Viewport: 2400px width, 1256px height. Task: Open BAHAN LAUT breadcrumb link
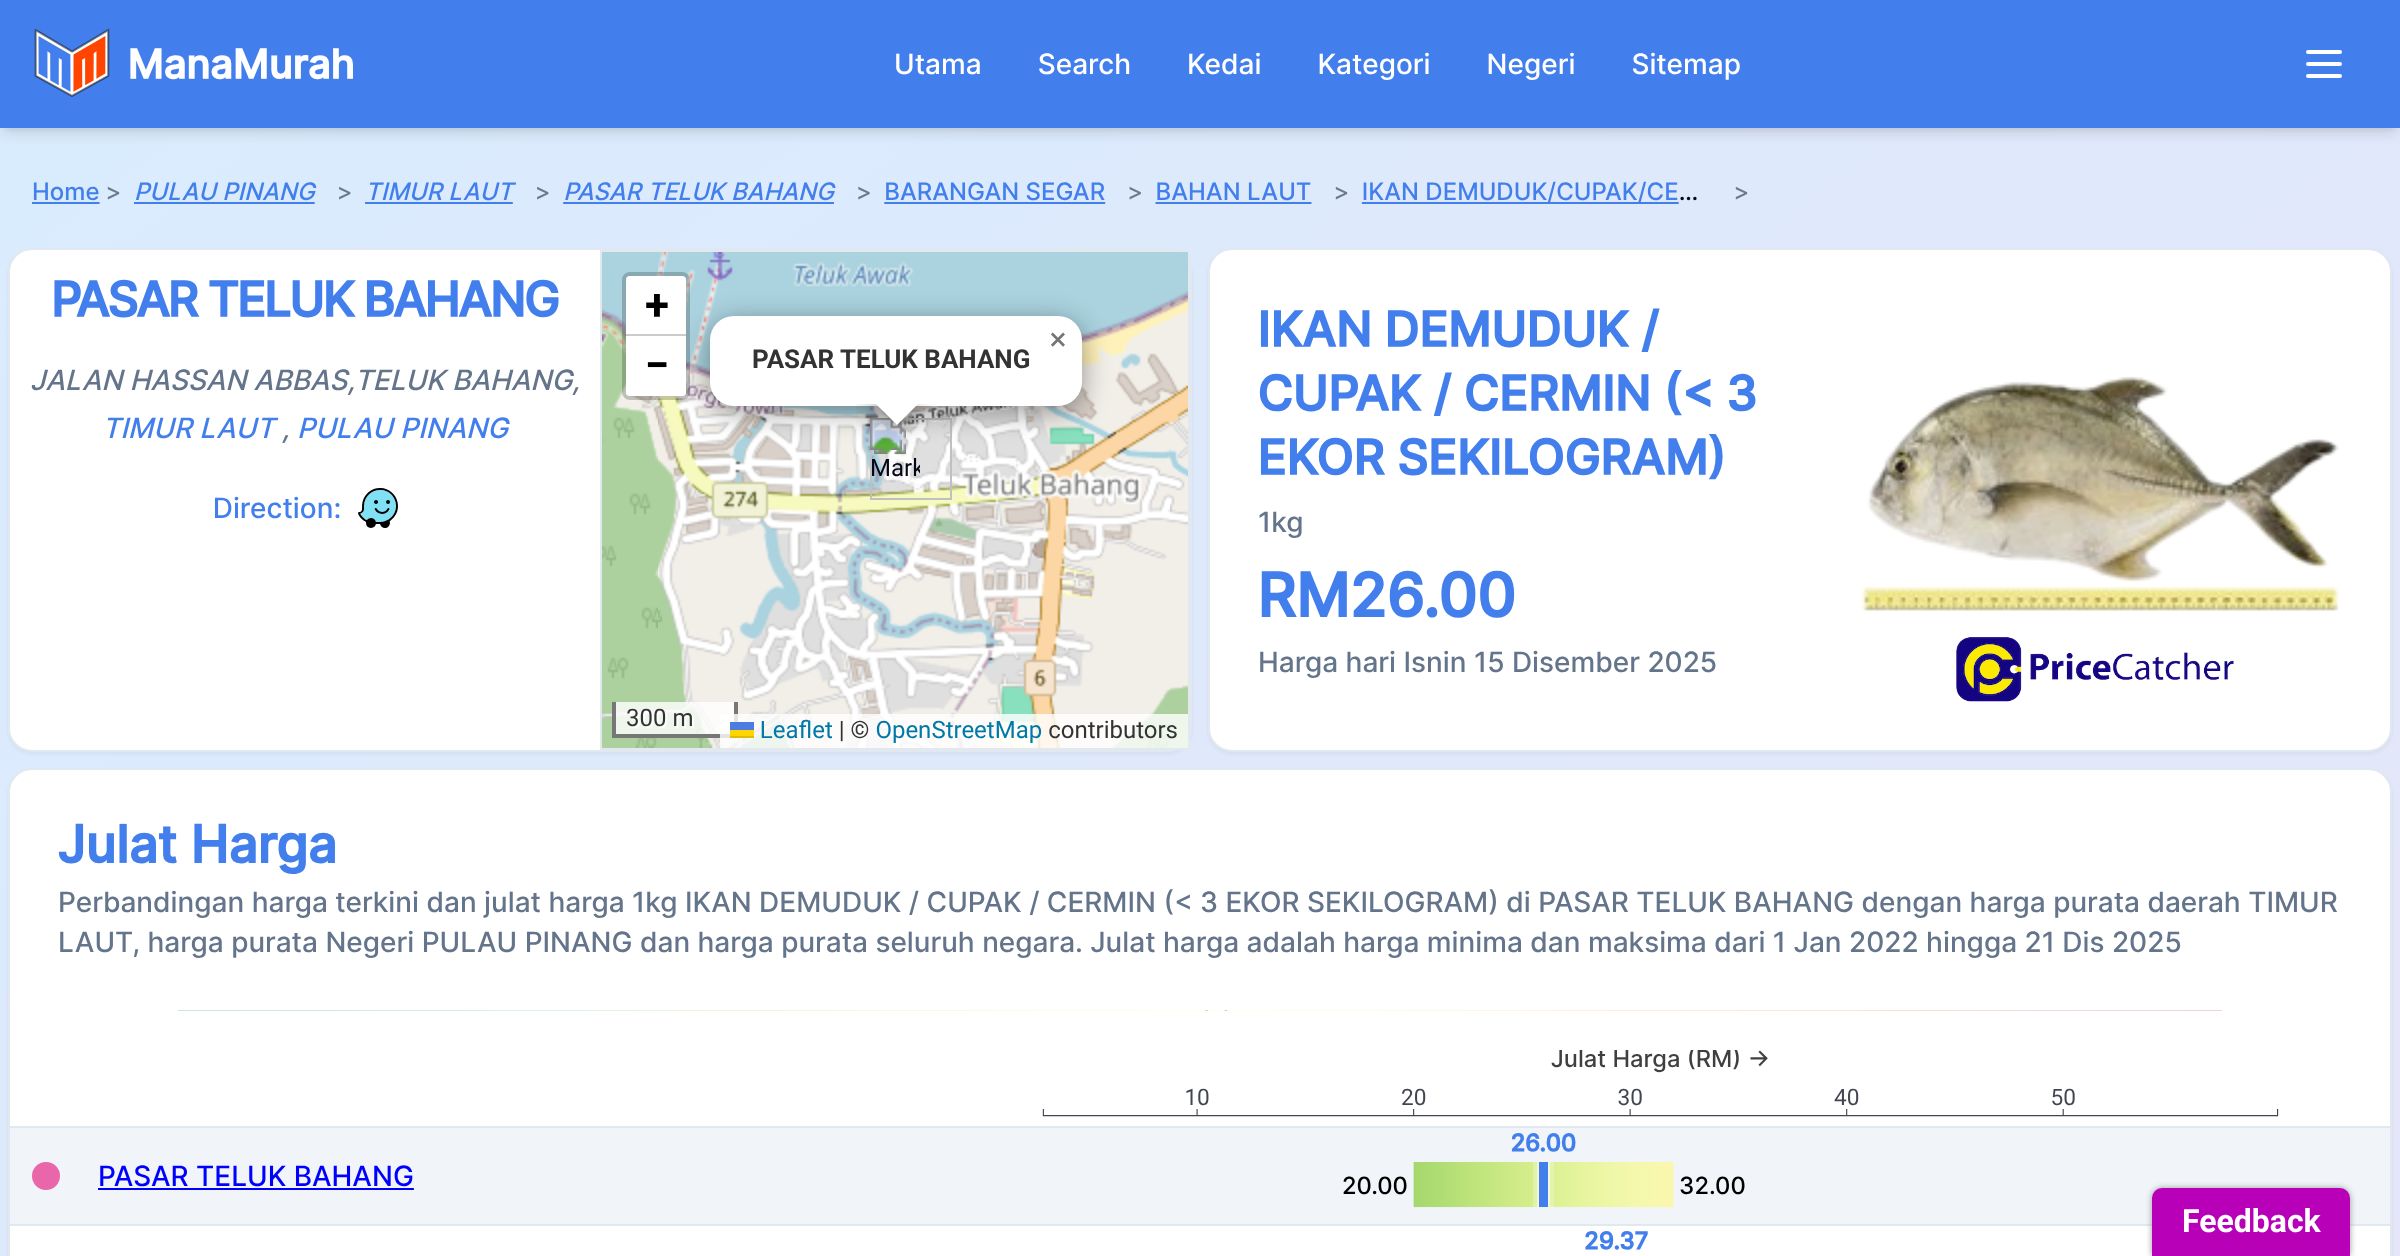1232,191
